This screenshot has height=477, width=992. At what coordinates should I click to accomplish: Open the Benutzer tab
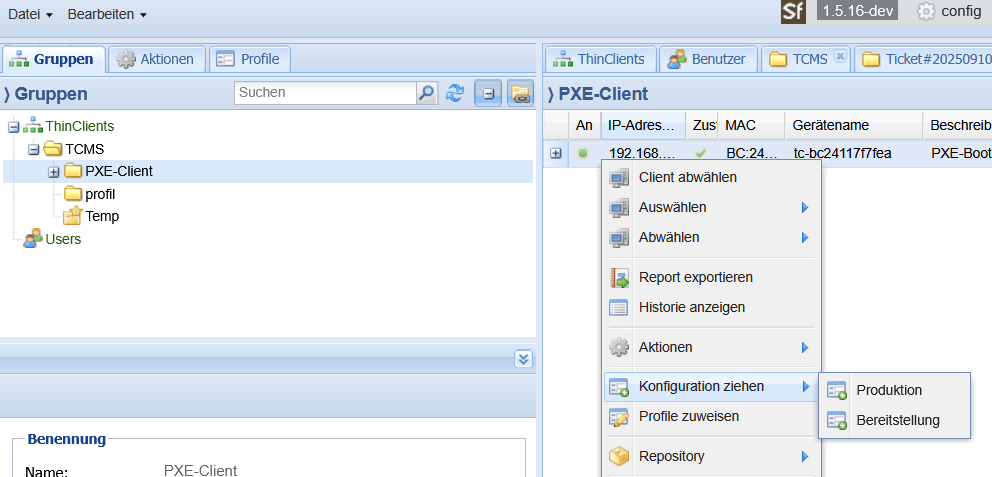(707, 59)
